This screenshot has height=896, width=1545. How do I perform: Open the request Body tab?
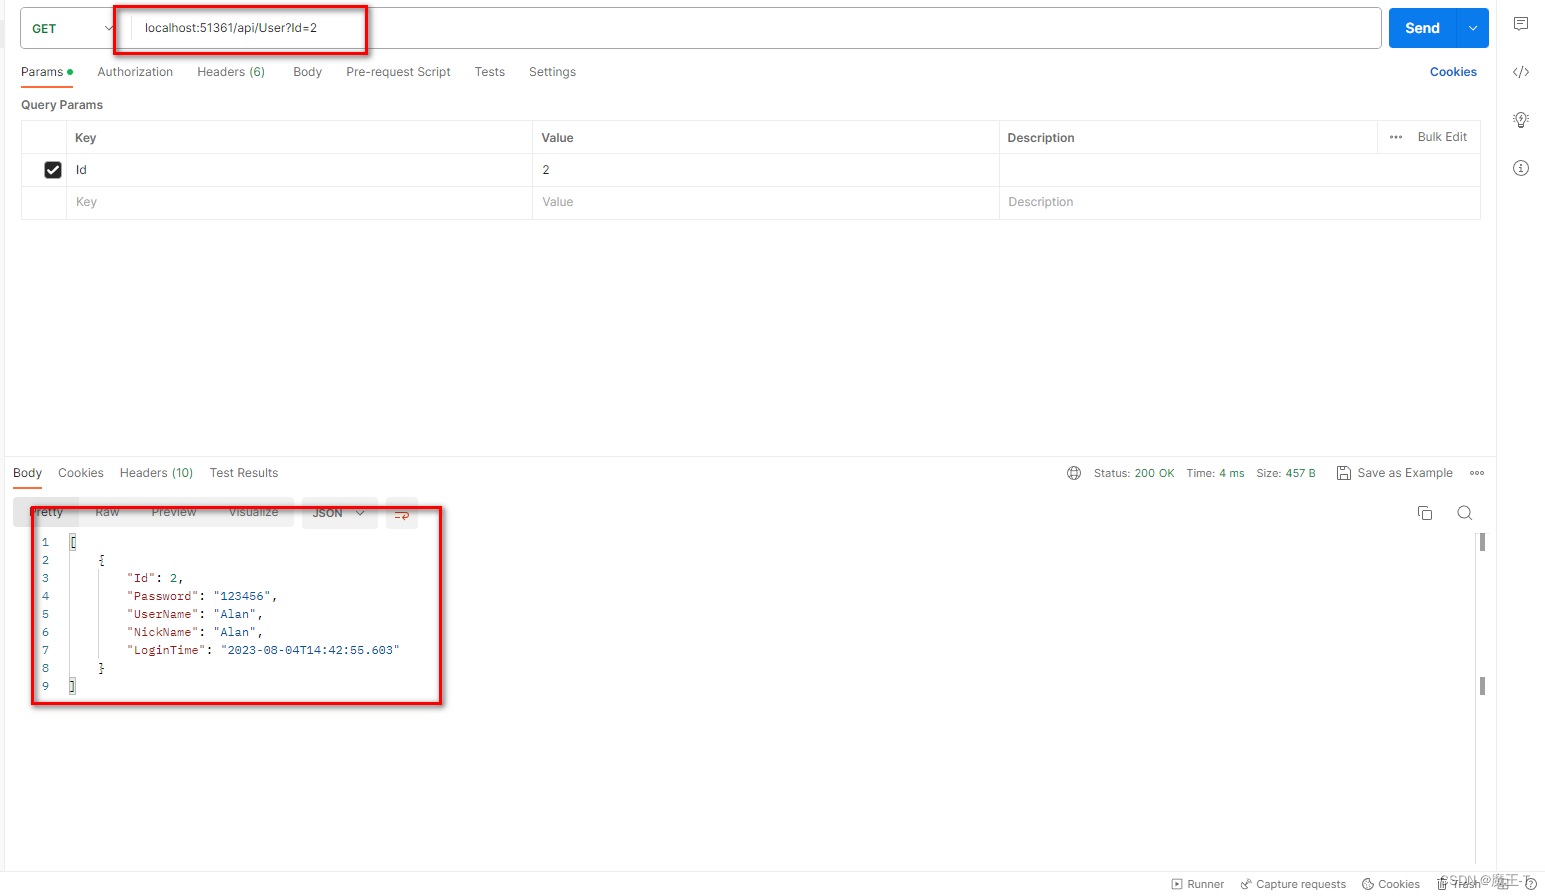(307, 72)
